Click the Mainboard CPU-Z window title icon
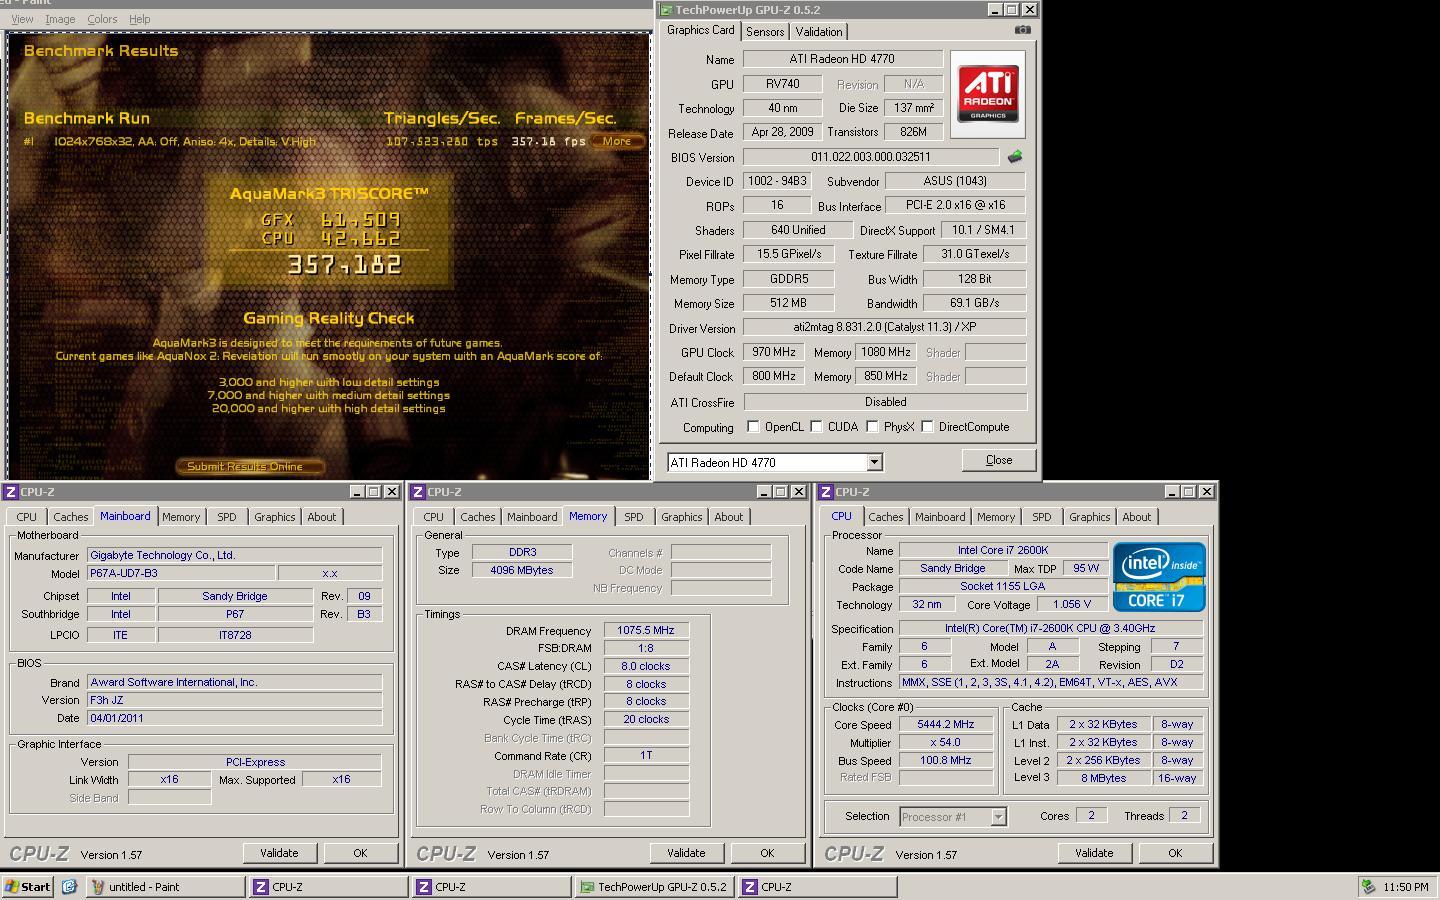 (x=10, y=492)
